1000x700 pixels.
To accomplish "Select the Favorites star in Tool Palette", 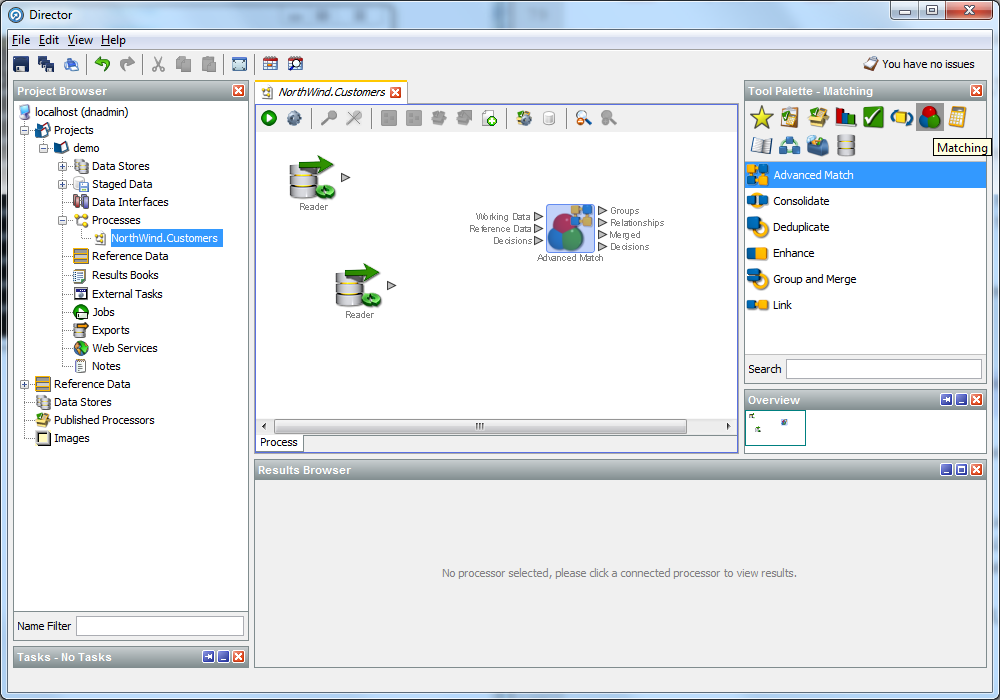I will coord(761,117).
